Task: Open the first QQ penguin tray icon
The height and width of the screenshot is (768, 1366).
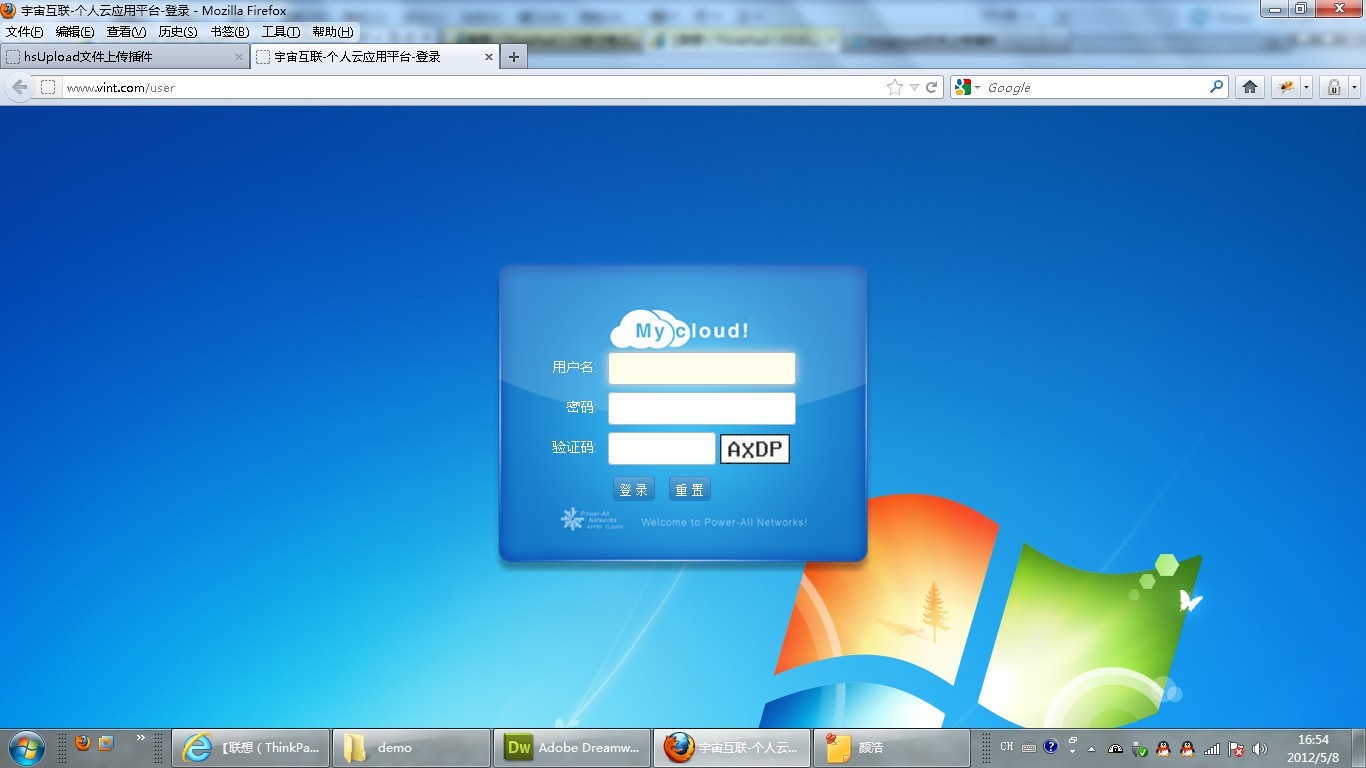Action: [1163, 748]
